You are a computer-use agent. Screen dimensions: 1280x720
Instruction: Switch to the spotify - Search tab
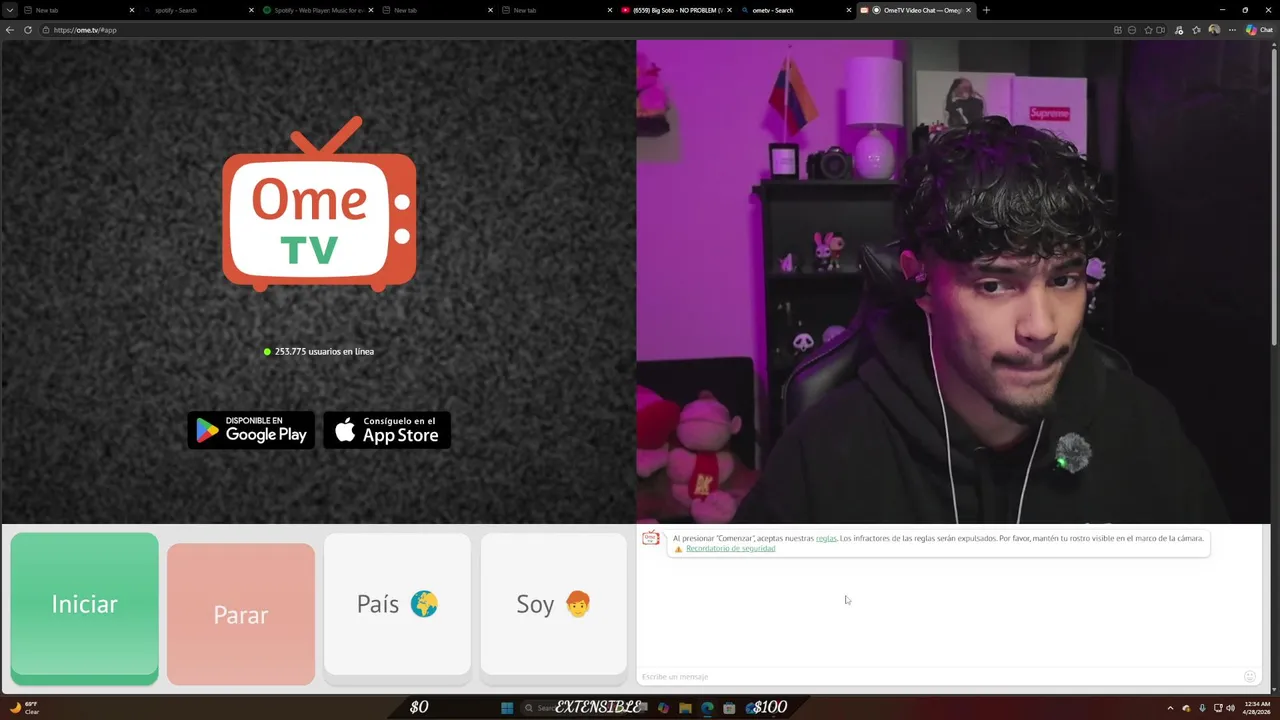point(198,10)
